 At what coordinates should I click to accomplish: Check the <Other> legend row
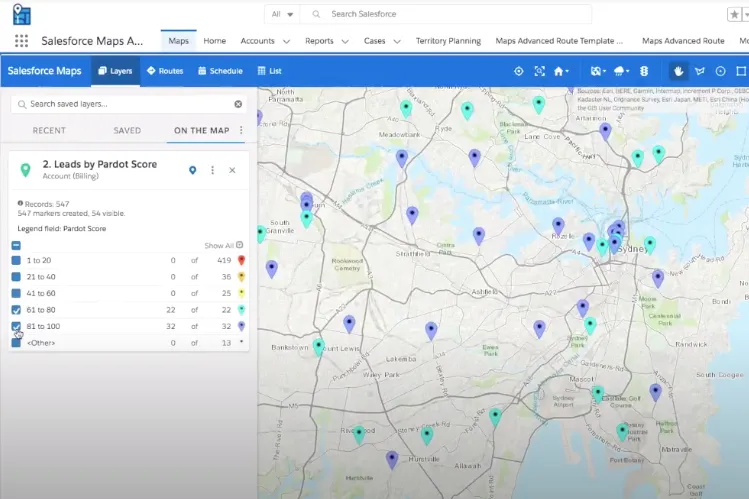(x=16, y=343)
